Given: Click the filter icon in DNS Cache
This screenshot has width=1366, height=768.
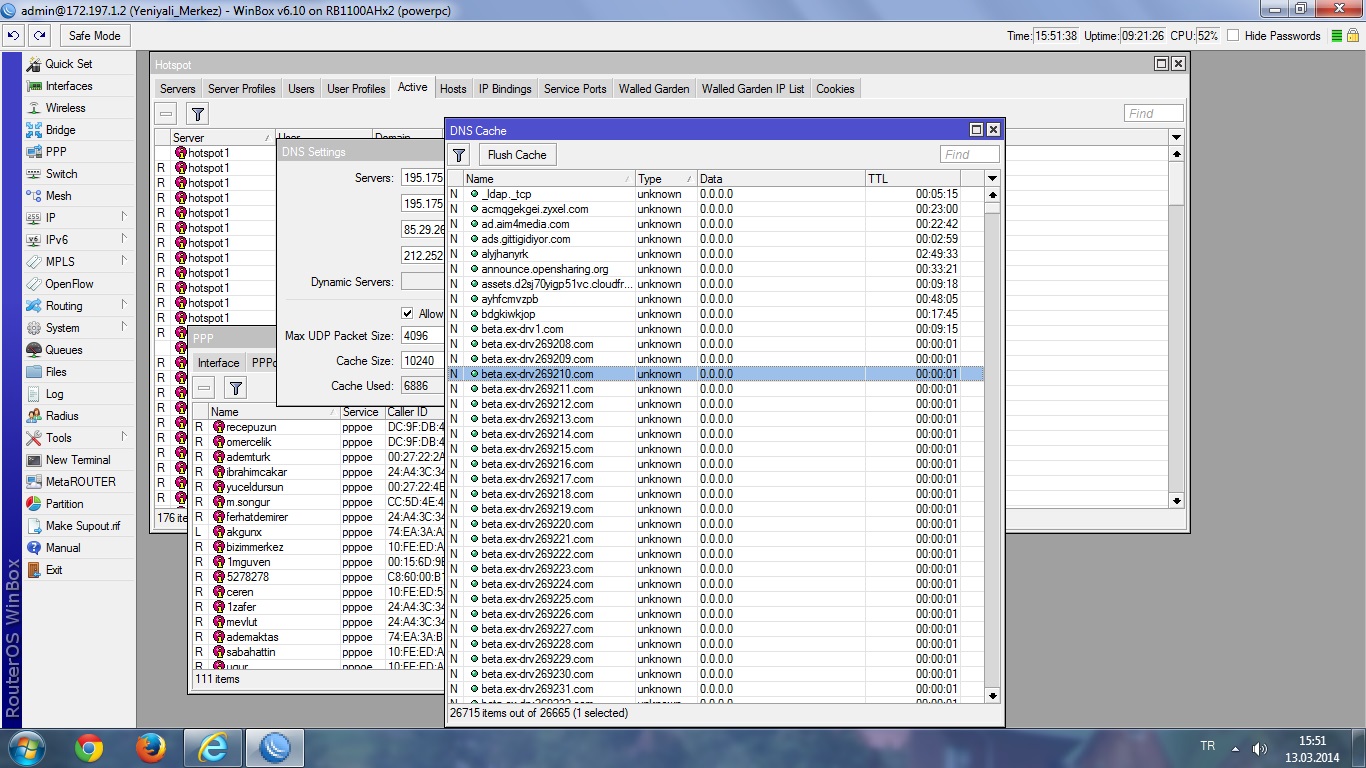Looking at the screenshot, I should 459,155.
